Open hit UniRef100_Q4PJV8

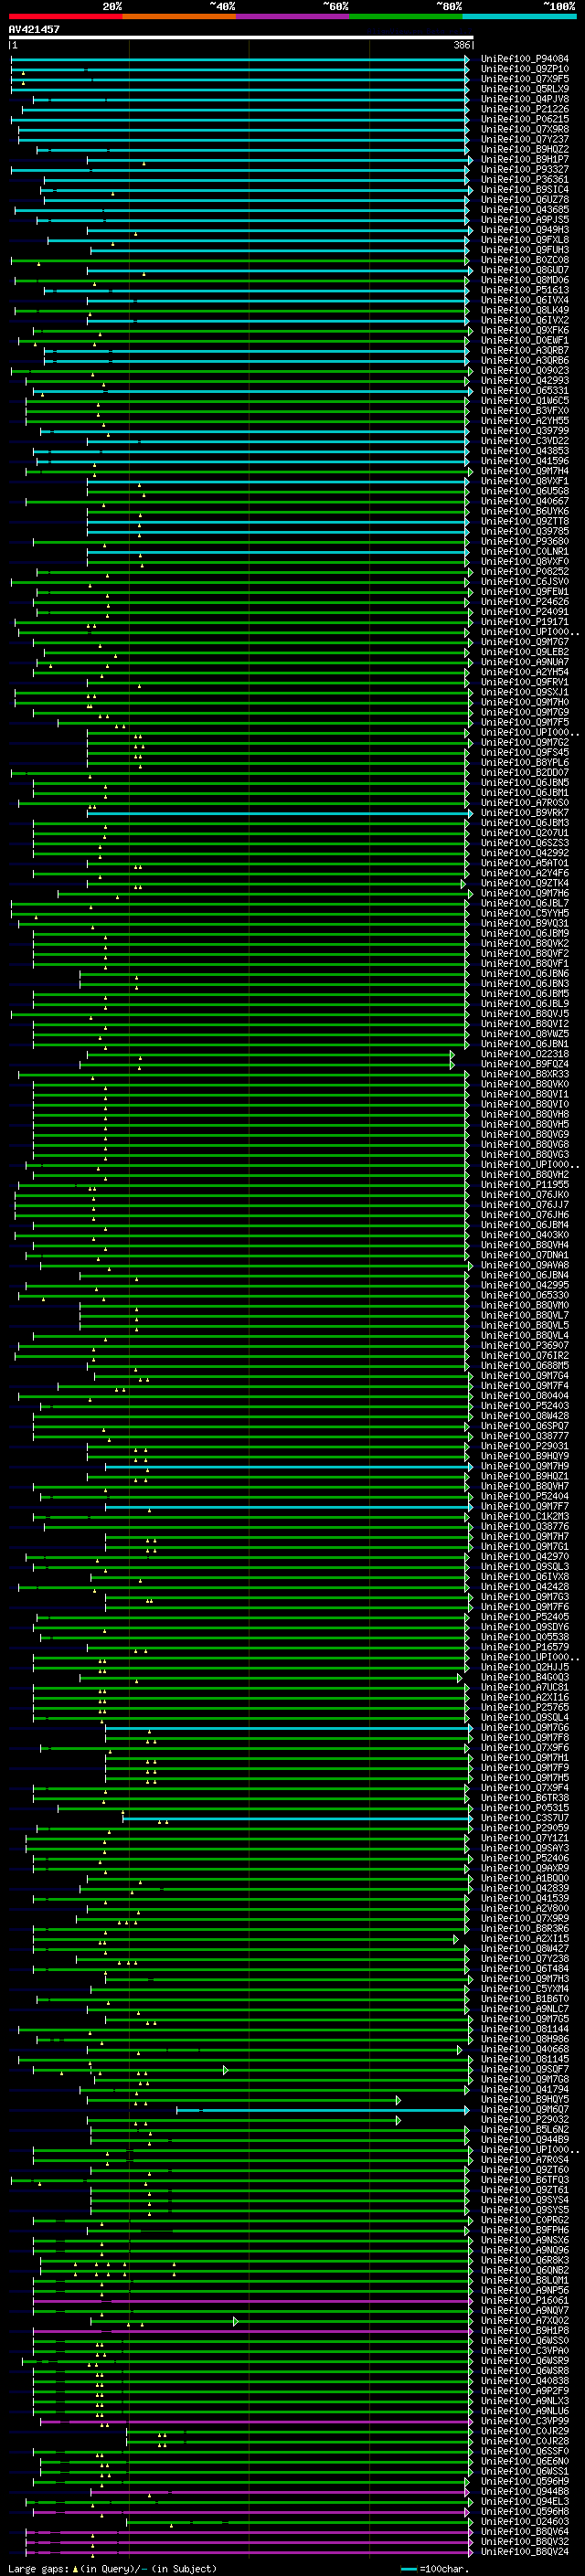[x=525, y=99]
